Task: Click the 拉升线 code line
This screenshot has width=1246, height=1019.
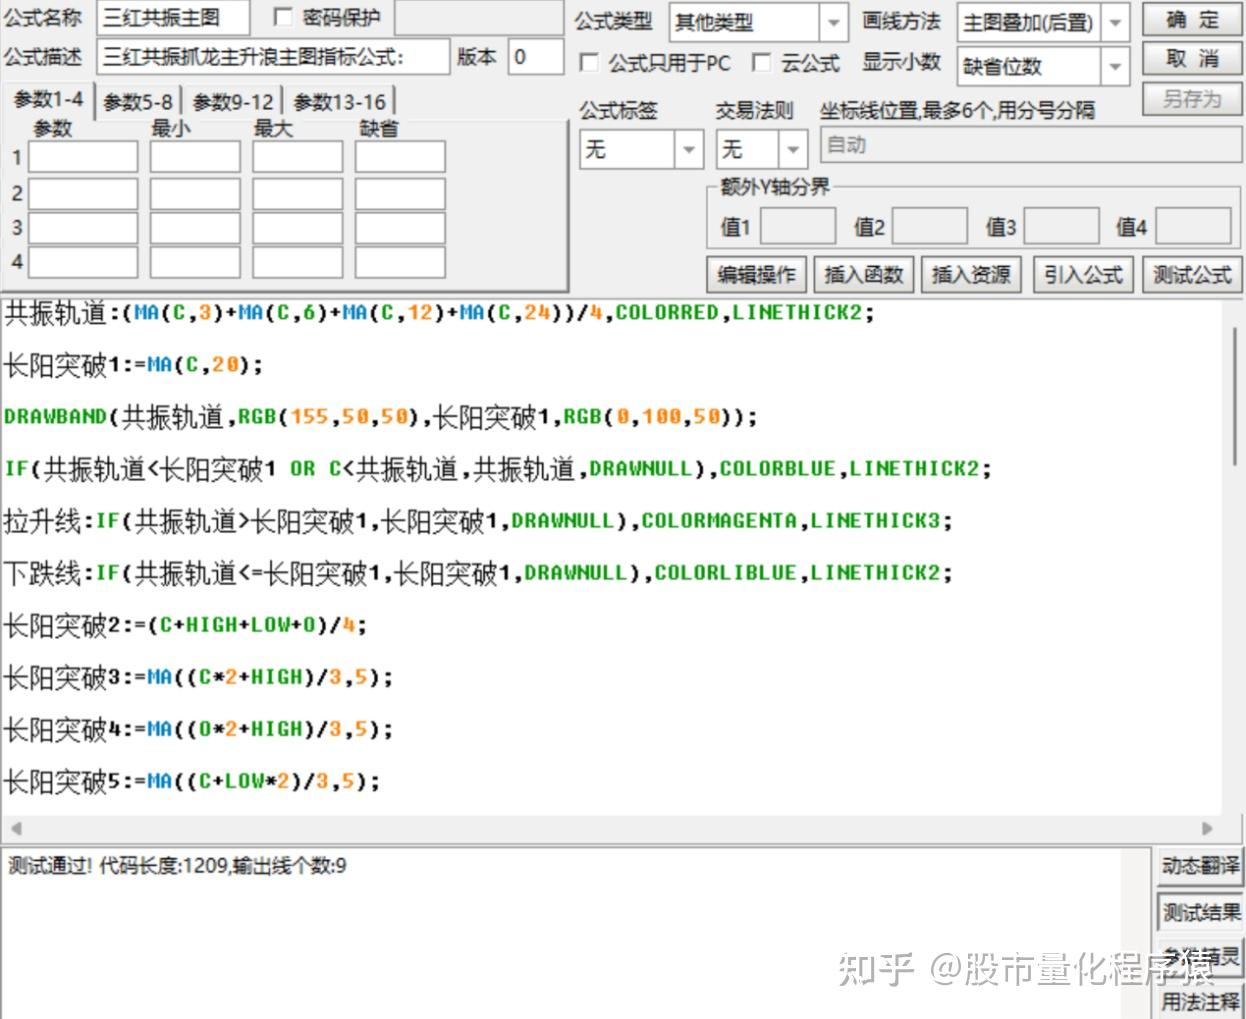Action: 478,521
